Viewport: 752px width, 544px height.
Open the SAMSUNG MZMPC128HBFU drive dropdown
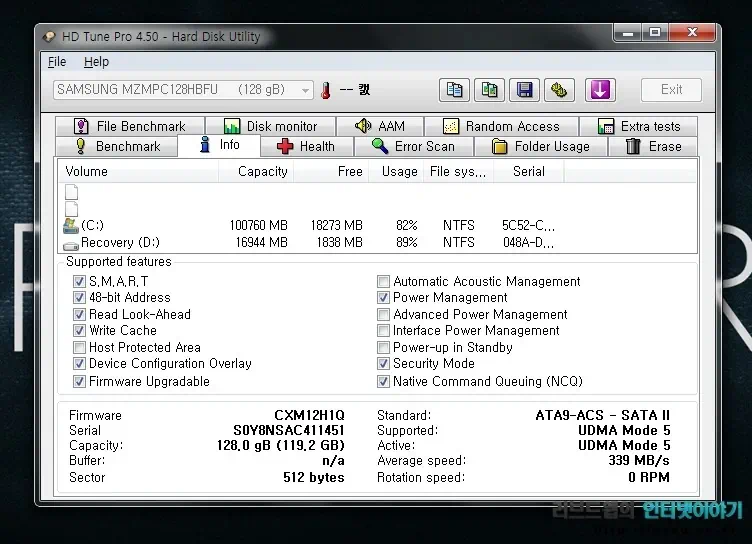(183, 90)
